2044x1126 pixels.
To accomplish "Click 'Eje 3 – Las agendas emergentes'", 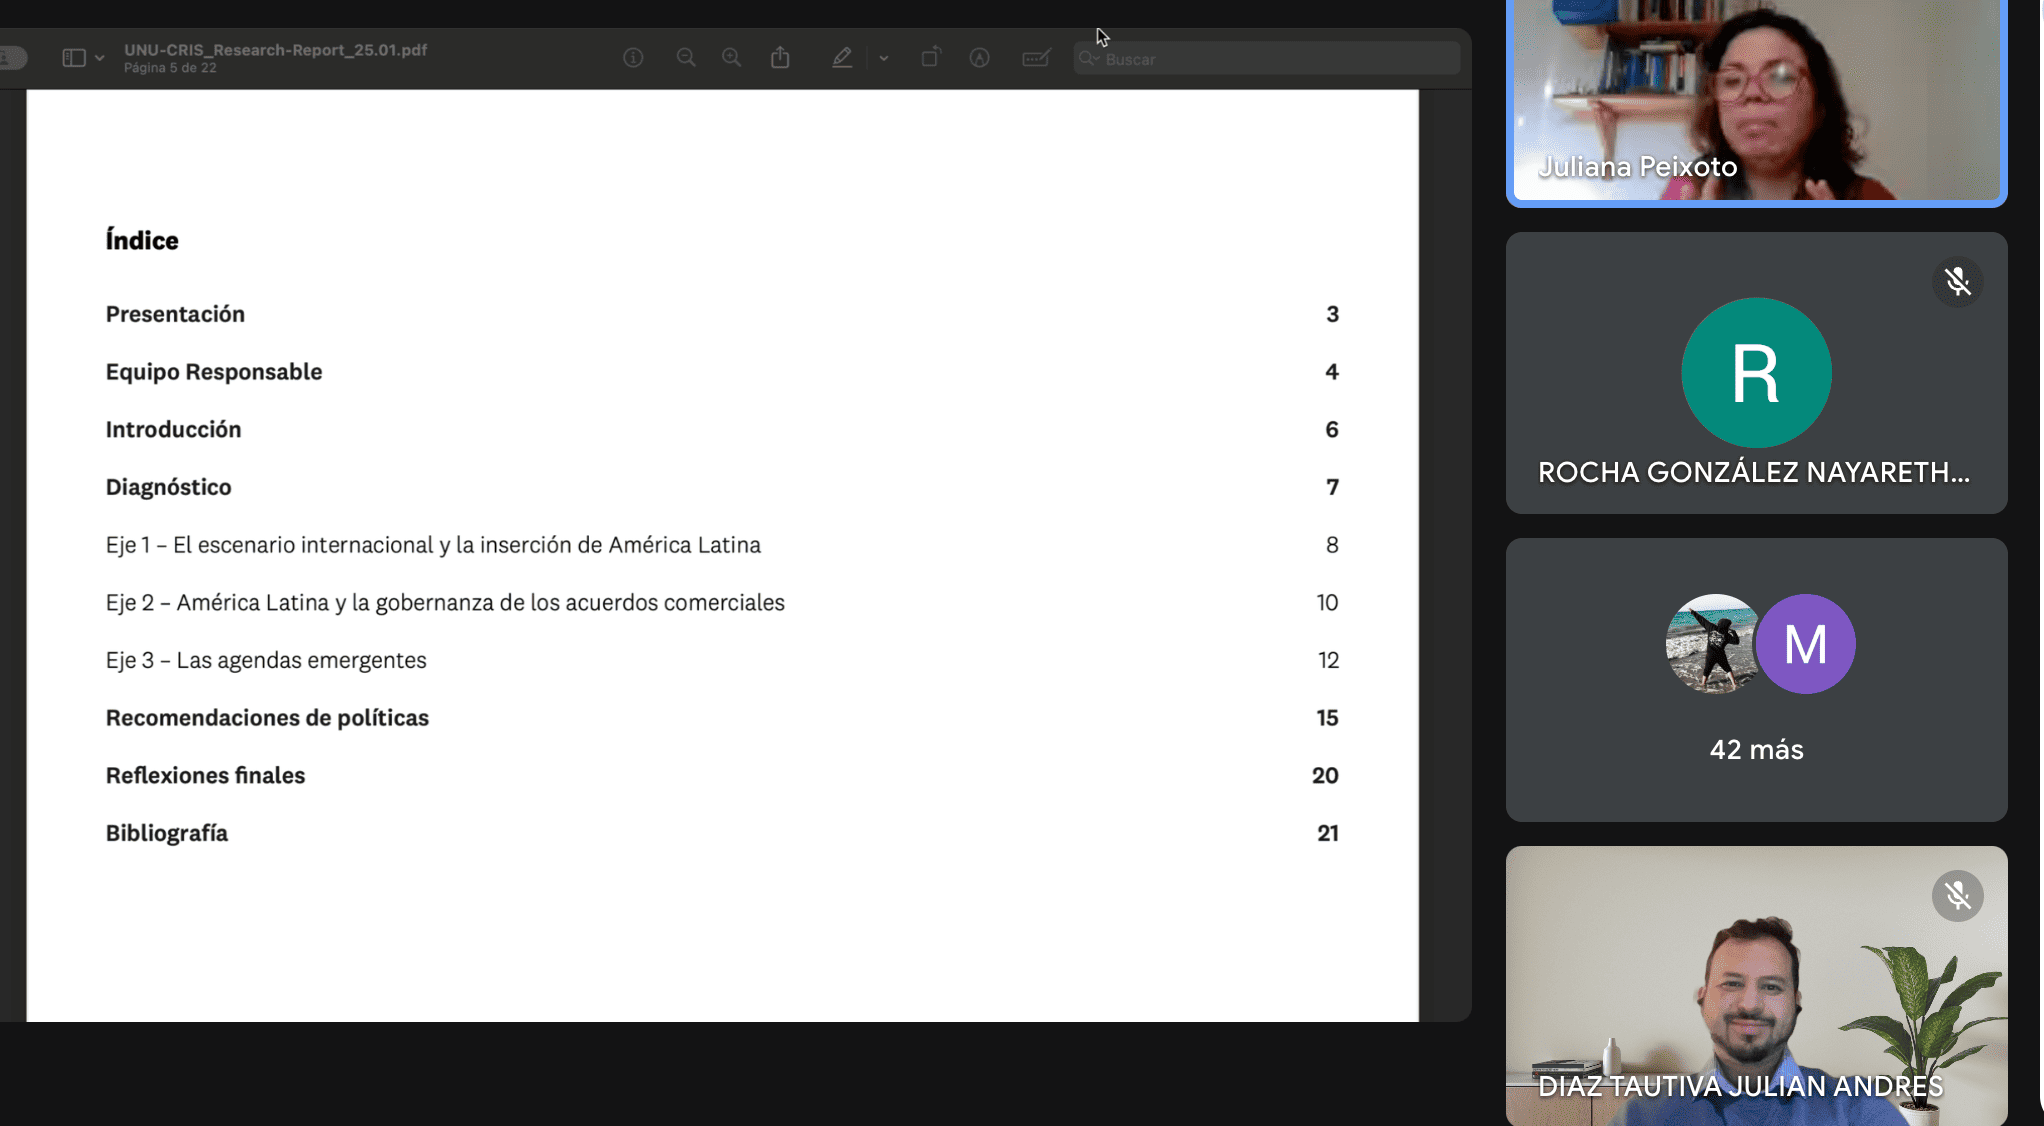I will [x=266, y=660].
